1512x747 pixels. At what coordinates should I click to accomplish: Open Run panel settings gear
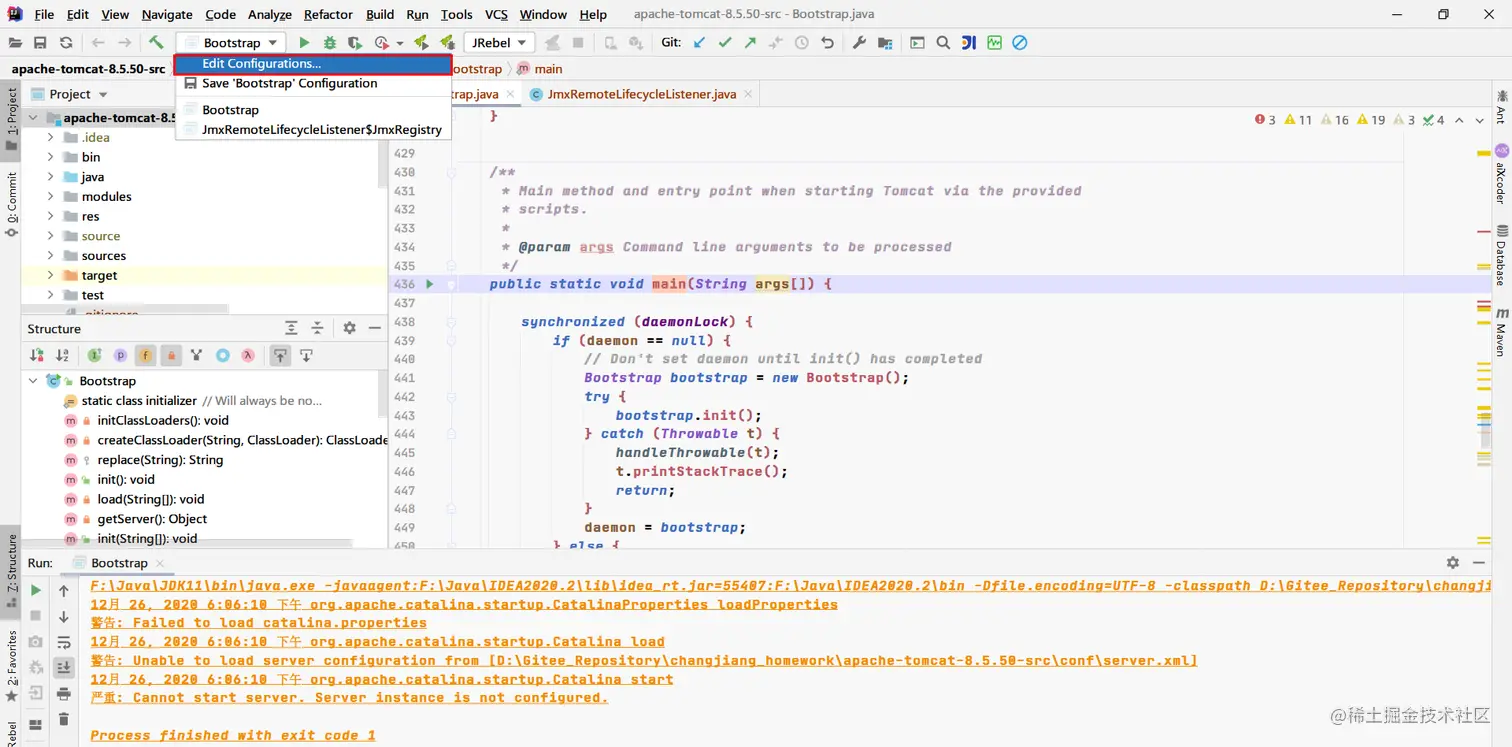[1453, 563]
